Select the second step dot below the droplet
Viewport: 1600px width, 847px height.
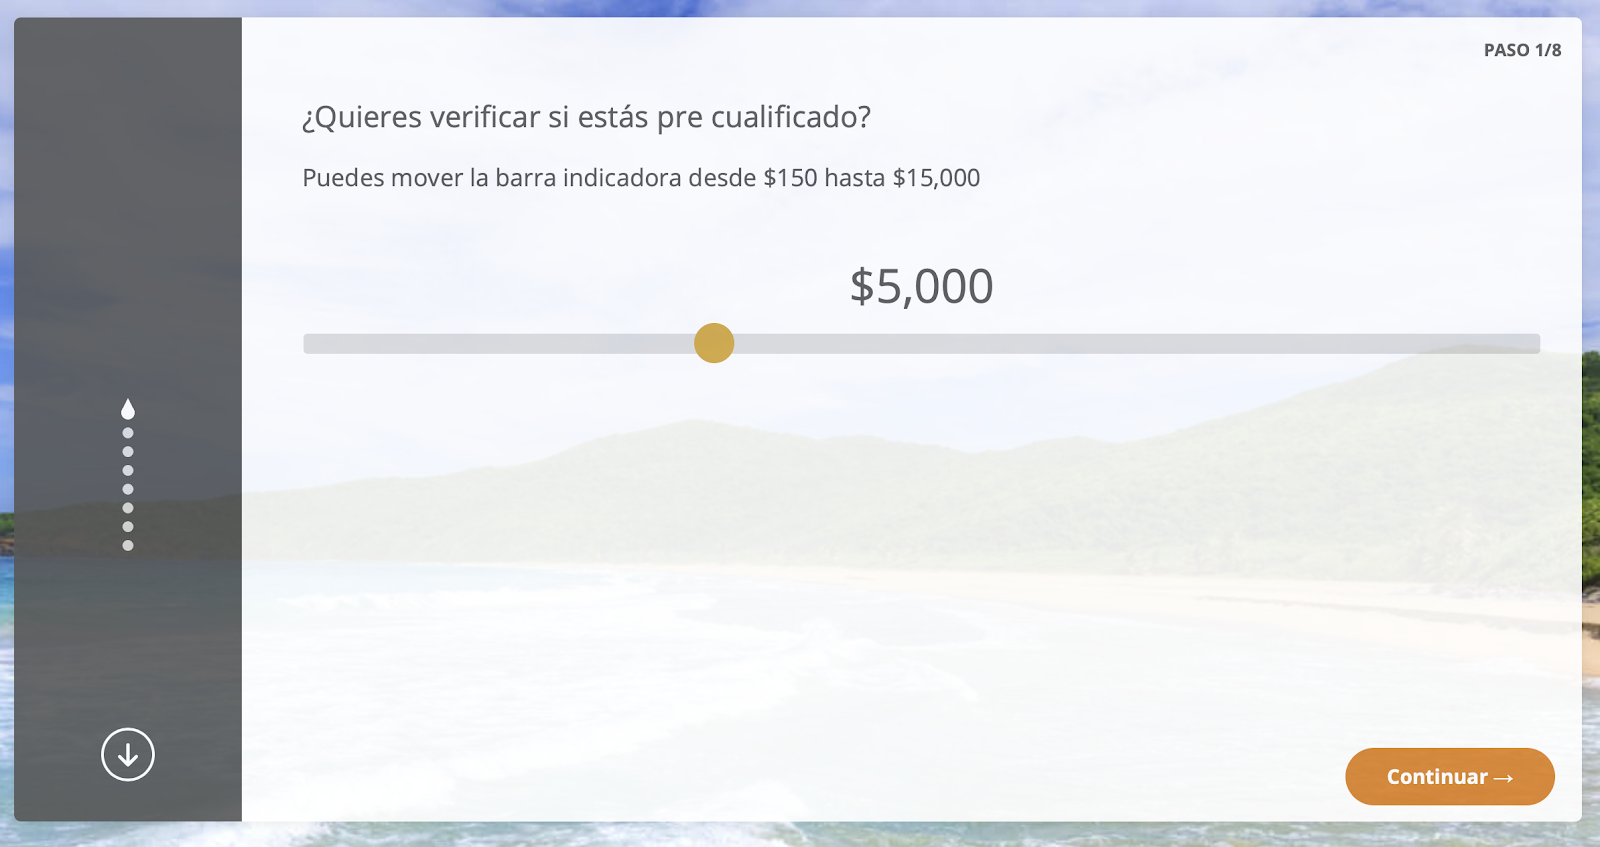tap(128, 433)
